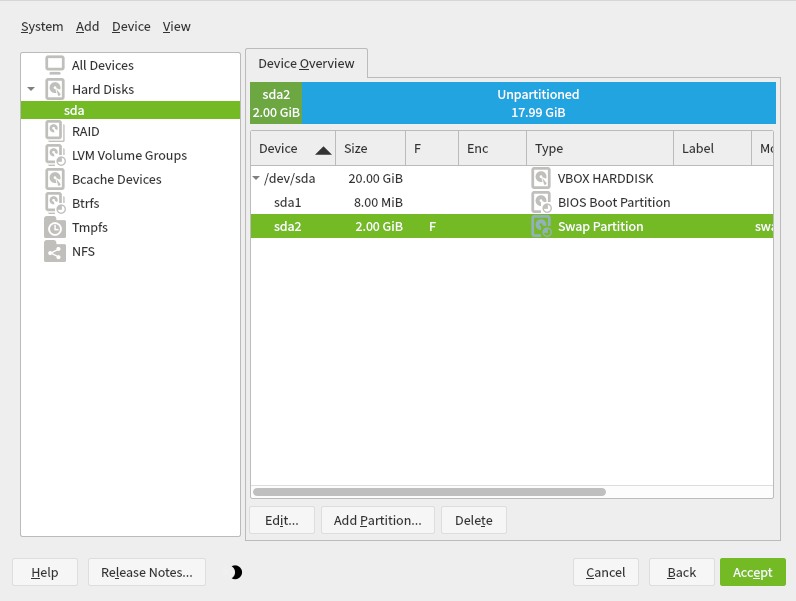Select All Devices in sidebar
Image resolution: width=796 pixels, height=601 pixels.
point(103,65)
